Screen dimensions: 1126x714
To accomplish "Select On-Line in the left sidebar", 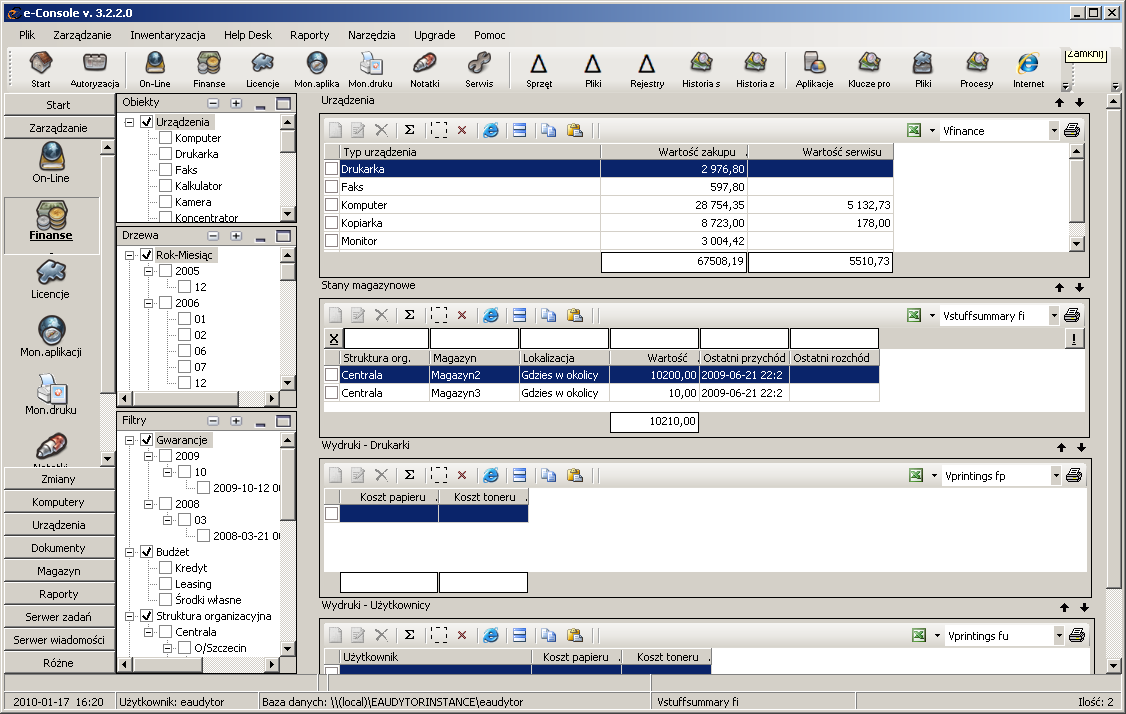I will (51, 163).
